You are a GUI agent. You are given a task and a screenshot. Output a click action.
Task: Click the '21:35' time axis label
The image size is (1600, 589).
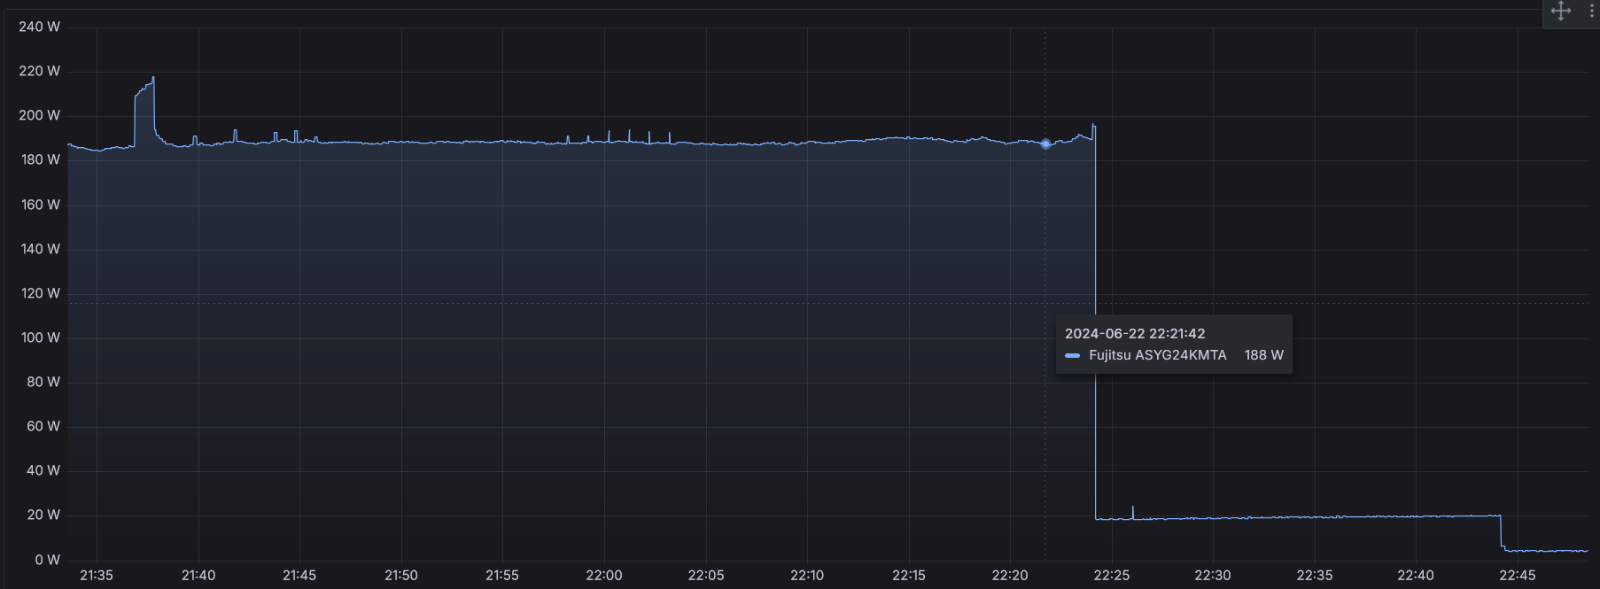point(96,575)
